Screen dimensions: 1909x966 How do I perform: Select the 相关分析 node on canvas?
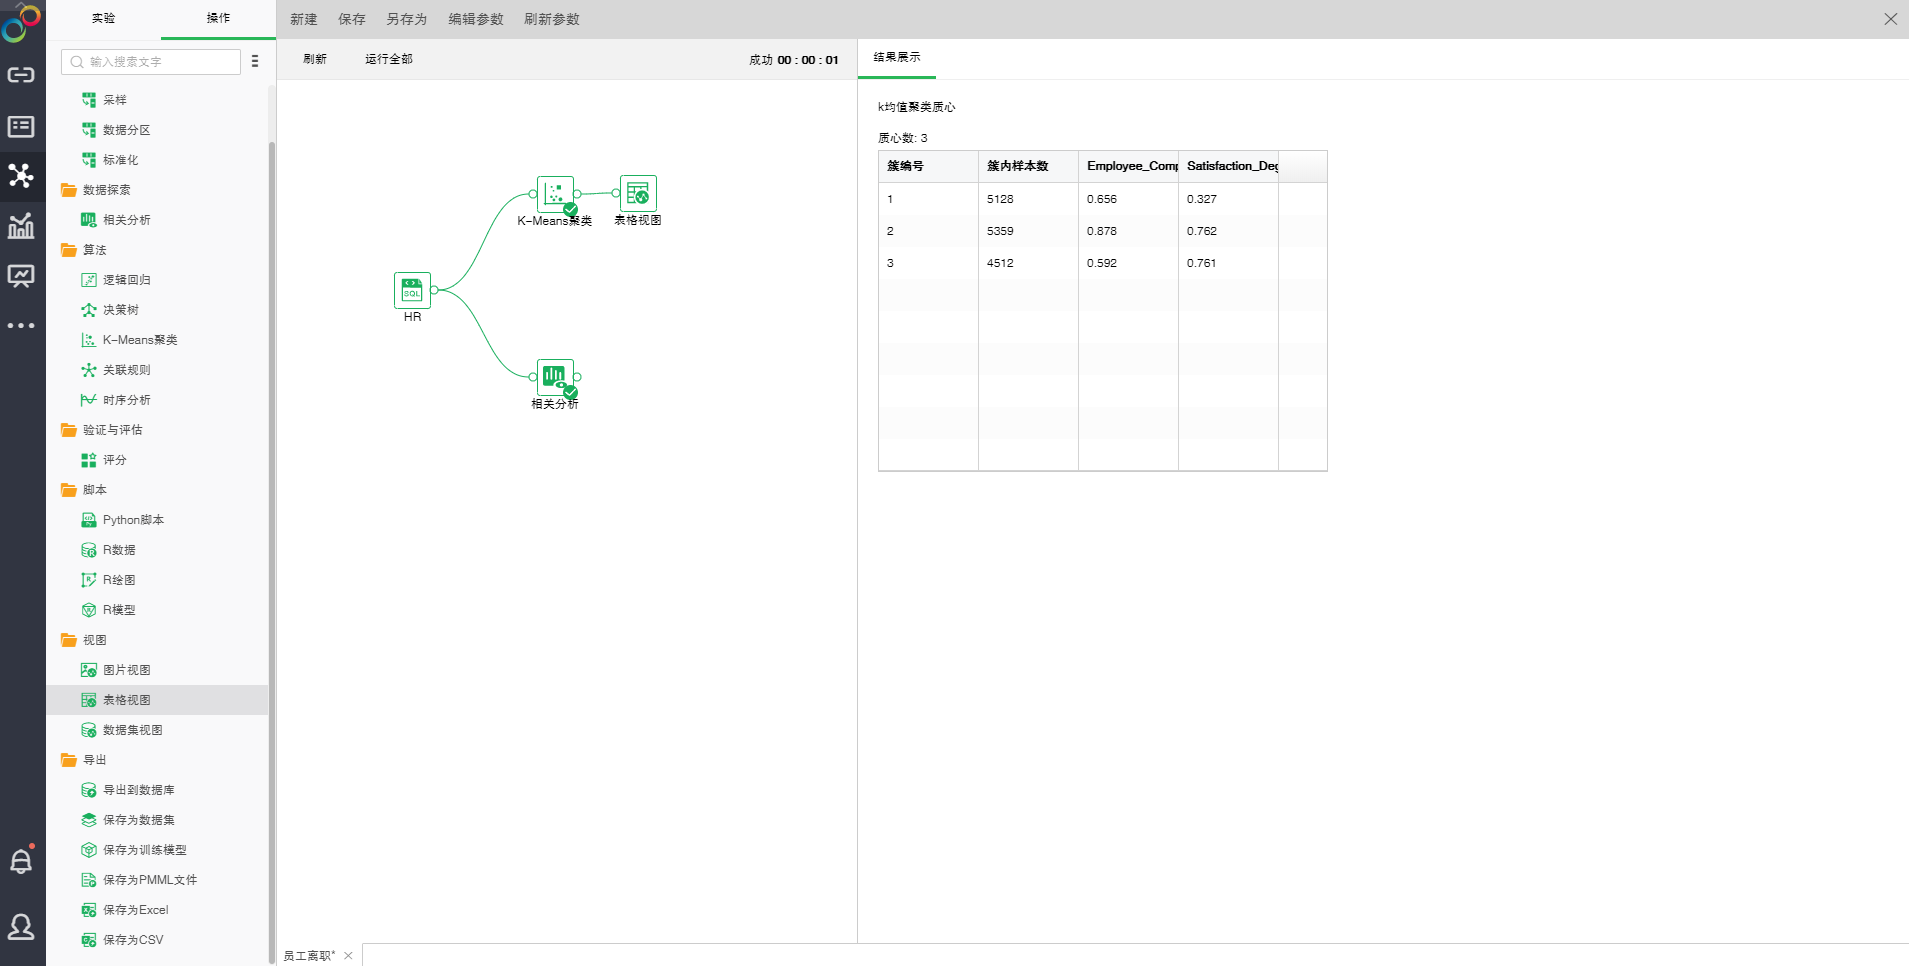(x=555, y=377)
